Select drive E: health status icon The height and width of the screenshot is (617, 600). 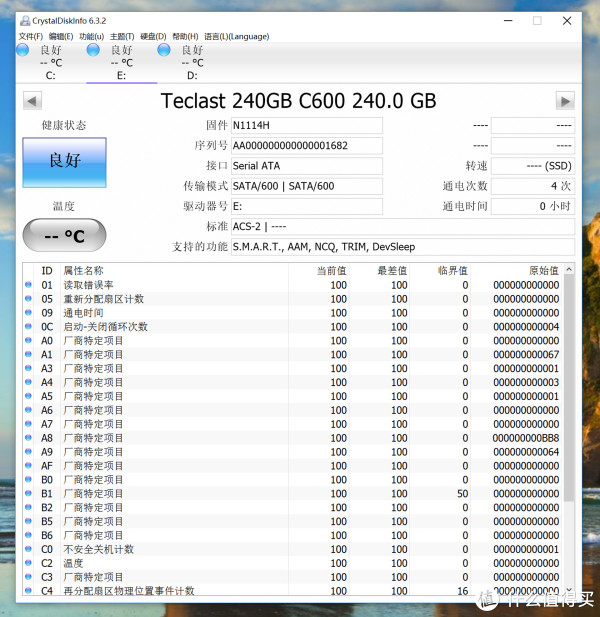pos(93,50)
